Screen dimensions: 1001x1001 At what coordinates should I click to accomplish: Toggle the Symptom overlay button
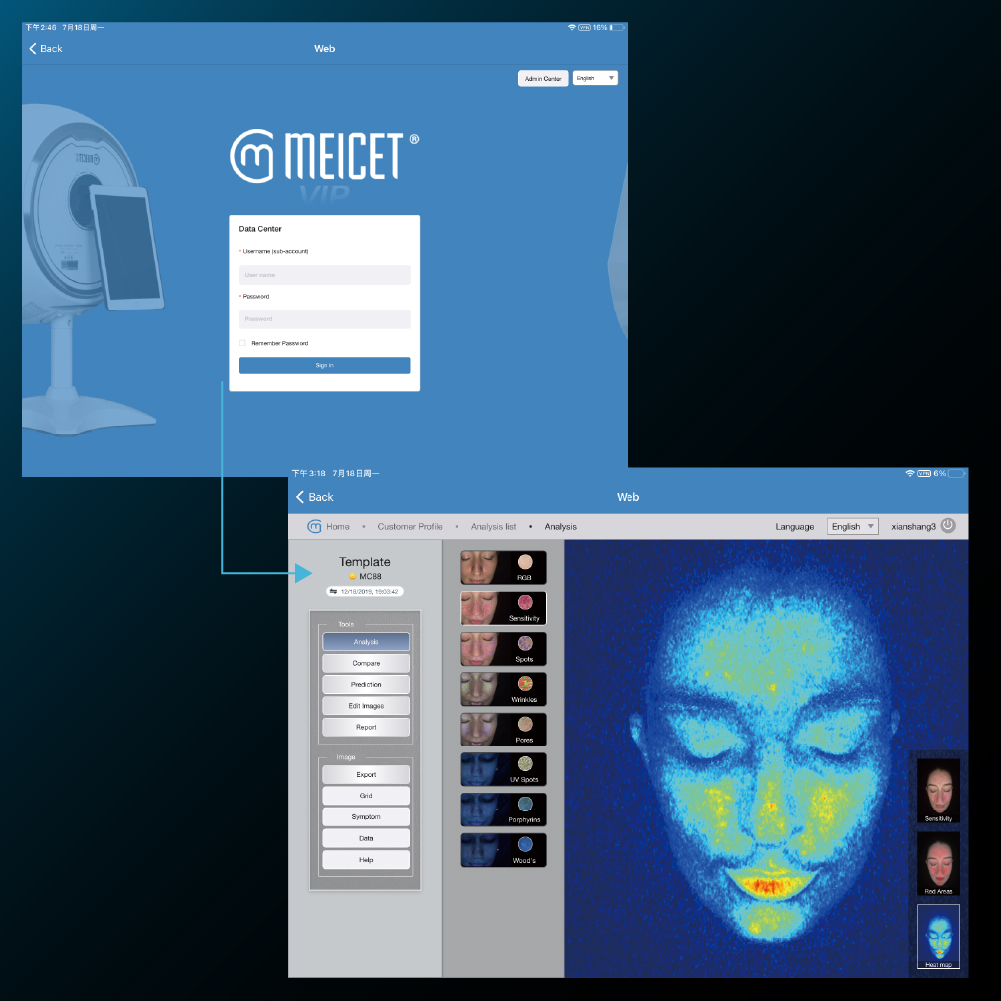click(x=366, y=817)
